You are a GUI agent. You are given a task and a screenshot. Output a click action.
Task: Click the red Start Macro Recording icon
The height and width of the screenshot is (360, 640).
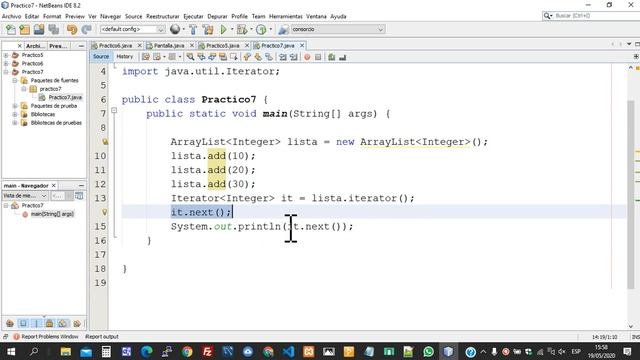tap(307, 57)
